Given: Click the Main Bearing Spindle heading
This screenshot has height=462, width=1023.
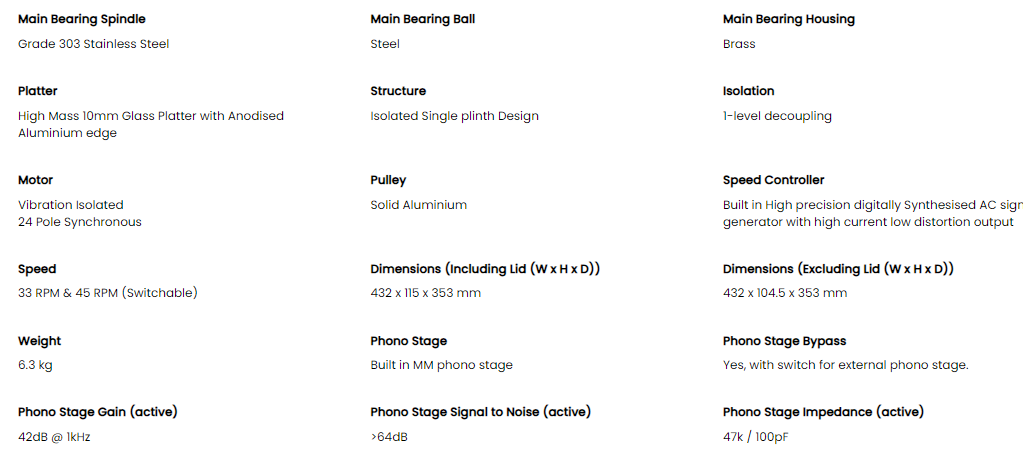Looking at the screenshot, I should click(82, 20).
